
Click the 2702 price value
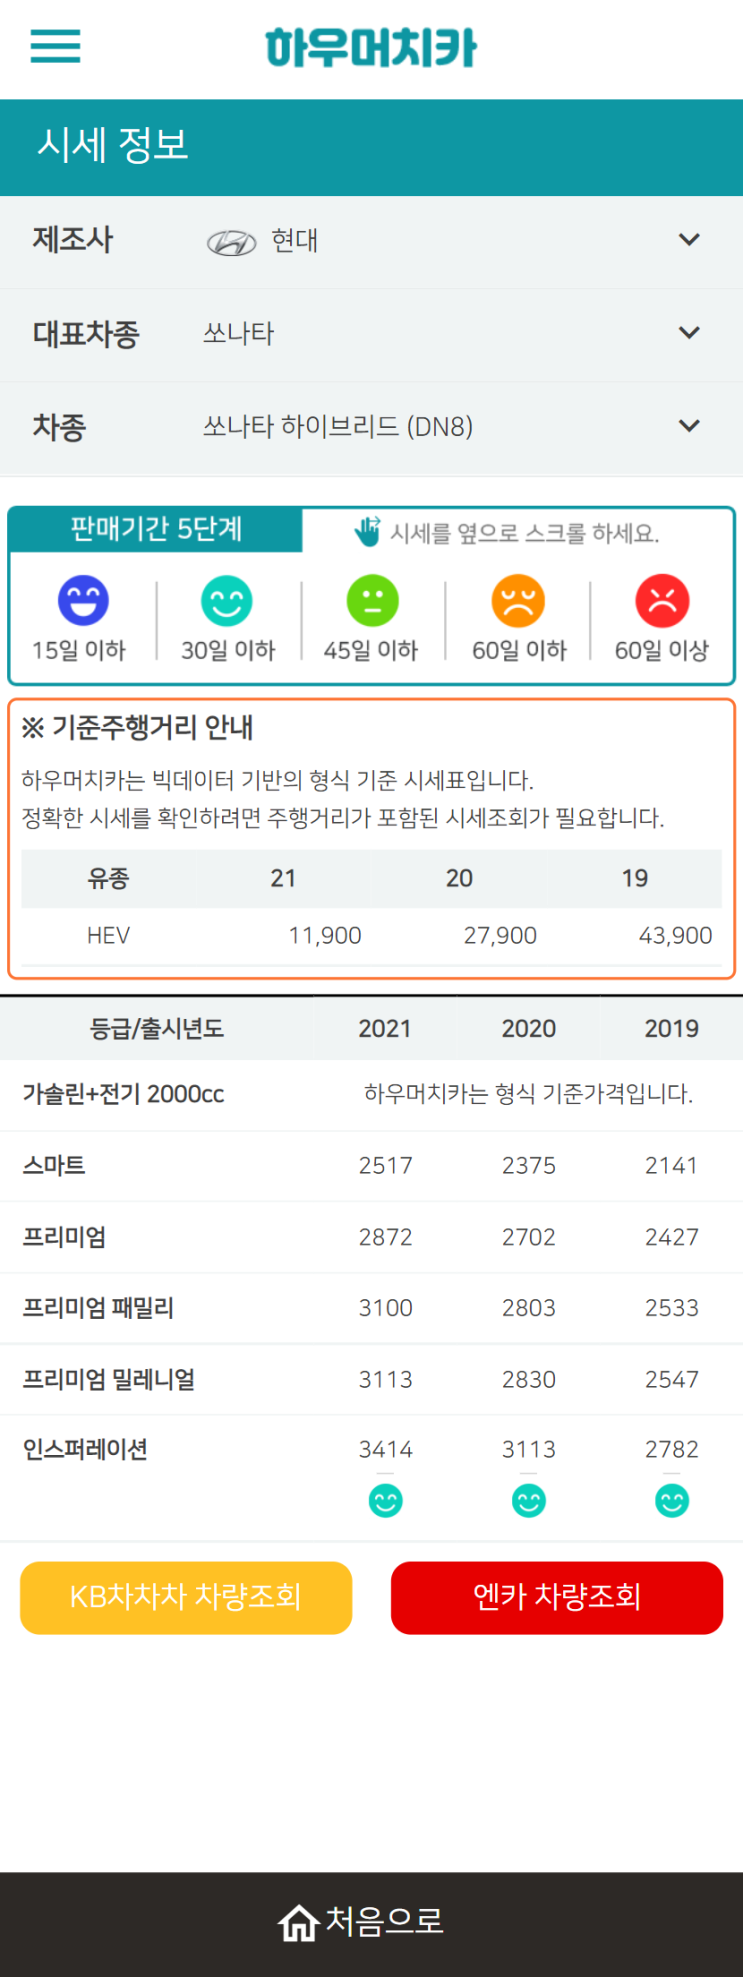[529, 1237]
